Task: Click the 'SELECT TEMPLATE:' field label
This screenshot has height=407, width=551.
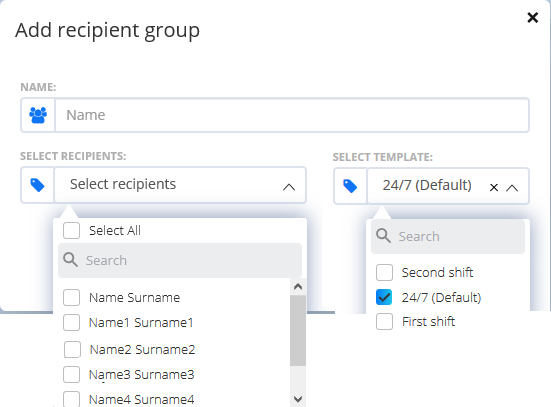Action: (383, 157)
